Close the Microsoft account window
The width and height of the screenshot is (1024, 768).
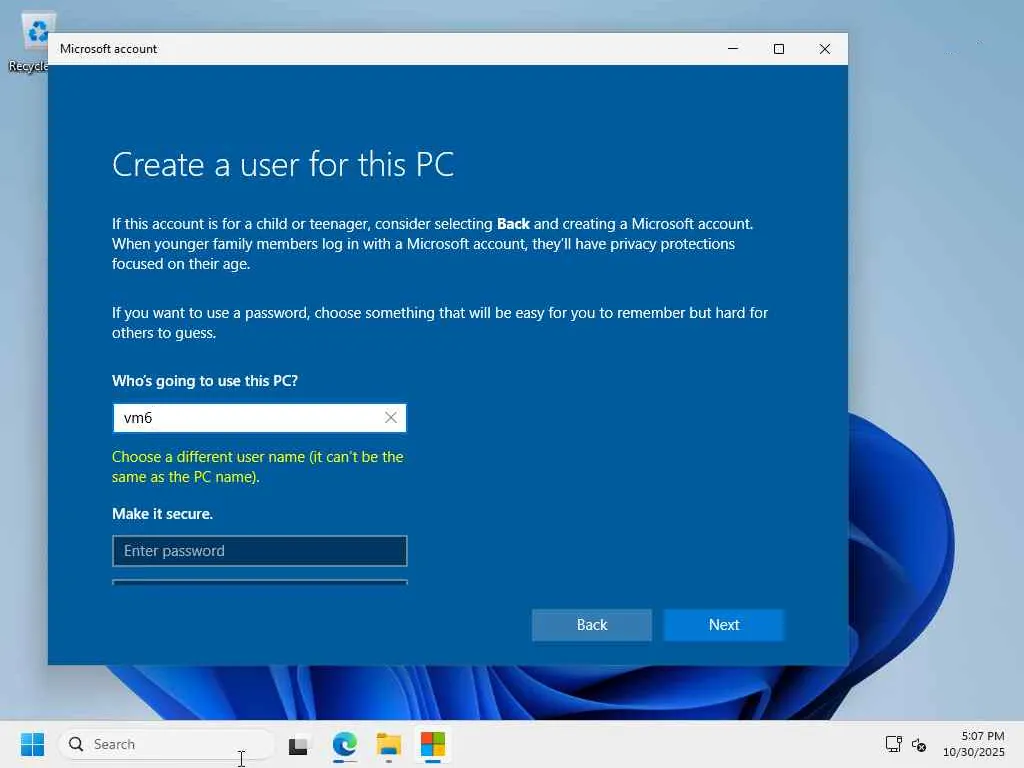click(x=825, y=49)
